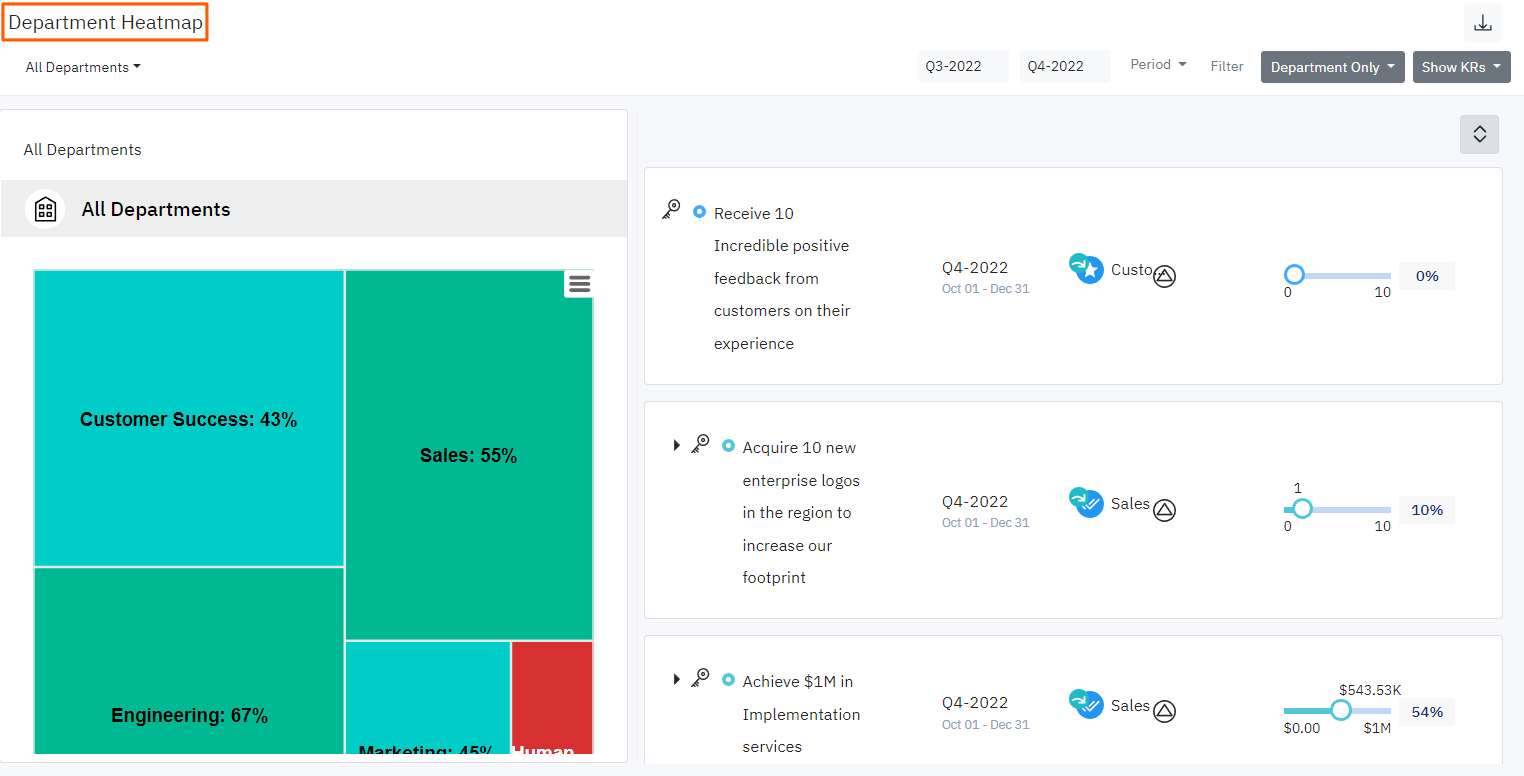This screenshot has width=1524, height=776.
Task: Click the building icon next to All Departments
Action: click(x=45, y=208)
